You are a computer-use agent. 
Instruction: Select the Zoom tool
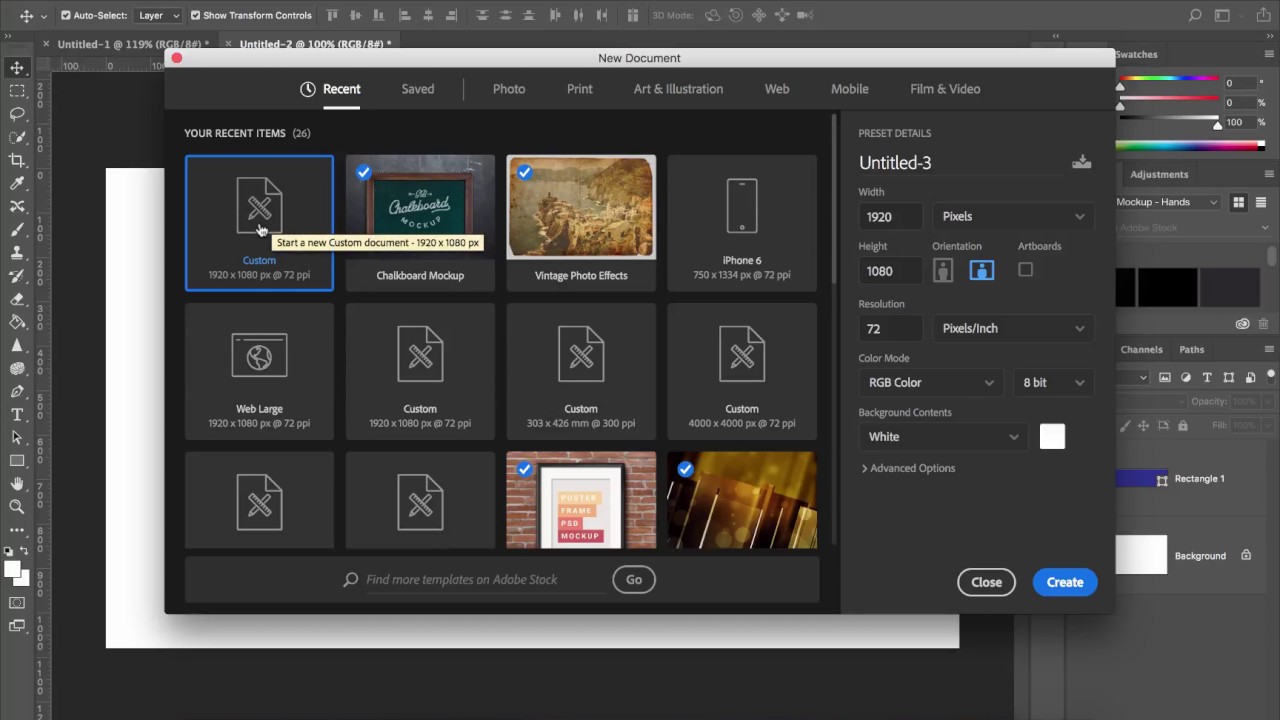coord(17,507)
